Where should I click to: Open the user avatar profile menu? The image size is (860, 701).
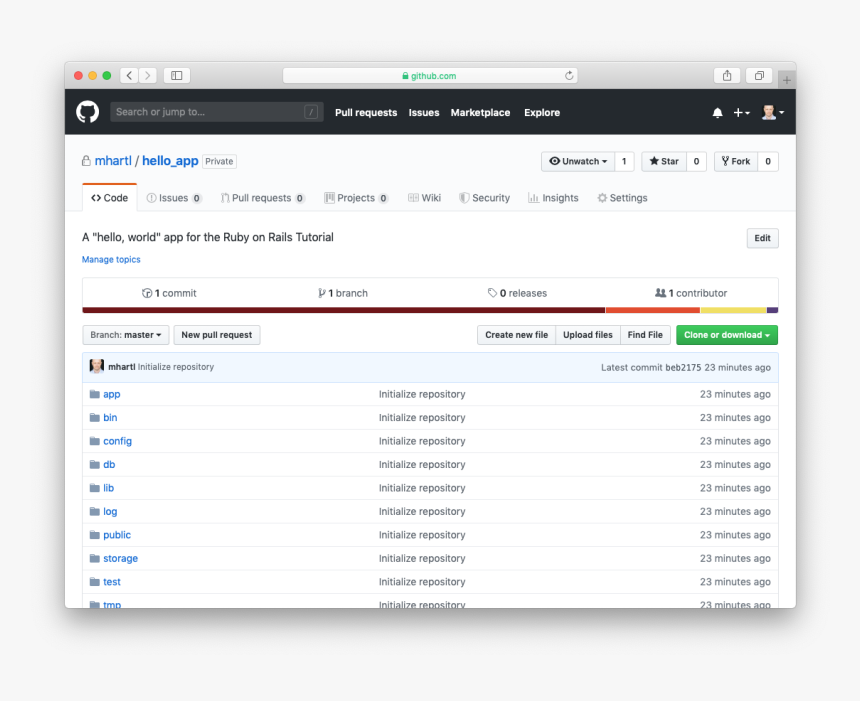(x=773, y=112)
